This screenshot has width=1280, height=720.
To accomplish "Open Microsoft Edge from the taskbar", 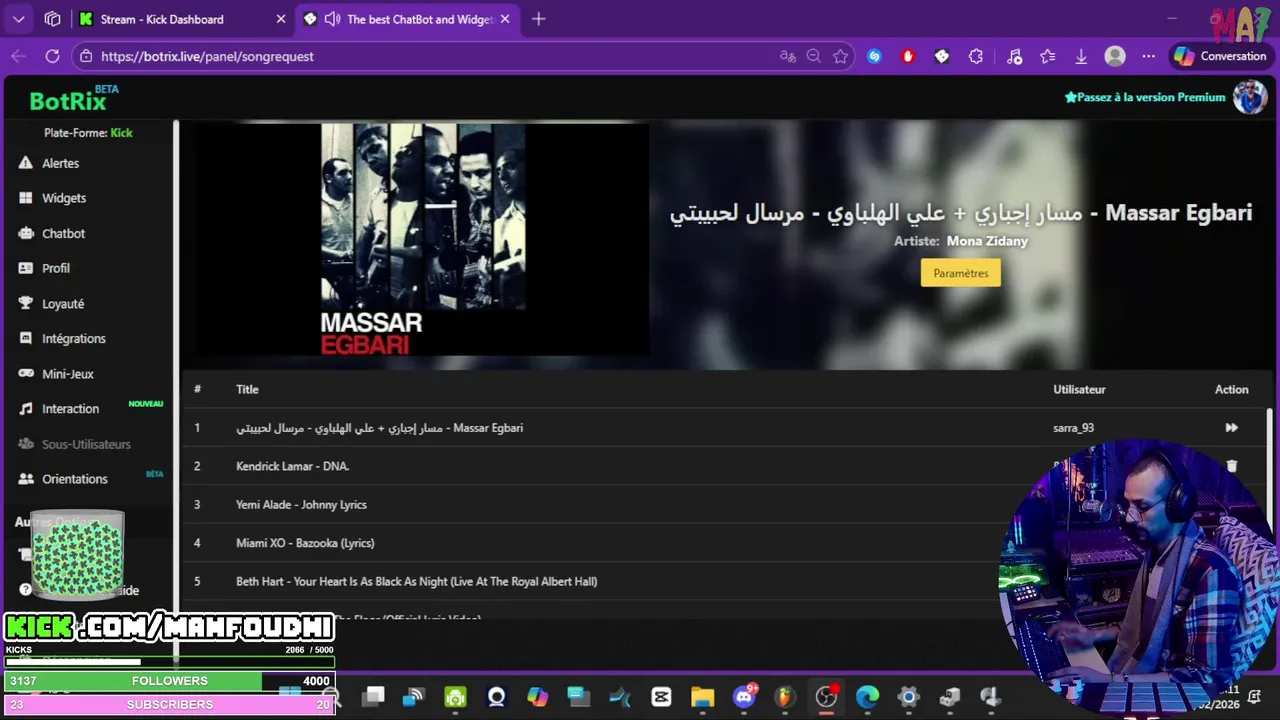I will (867, 697).
